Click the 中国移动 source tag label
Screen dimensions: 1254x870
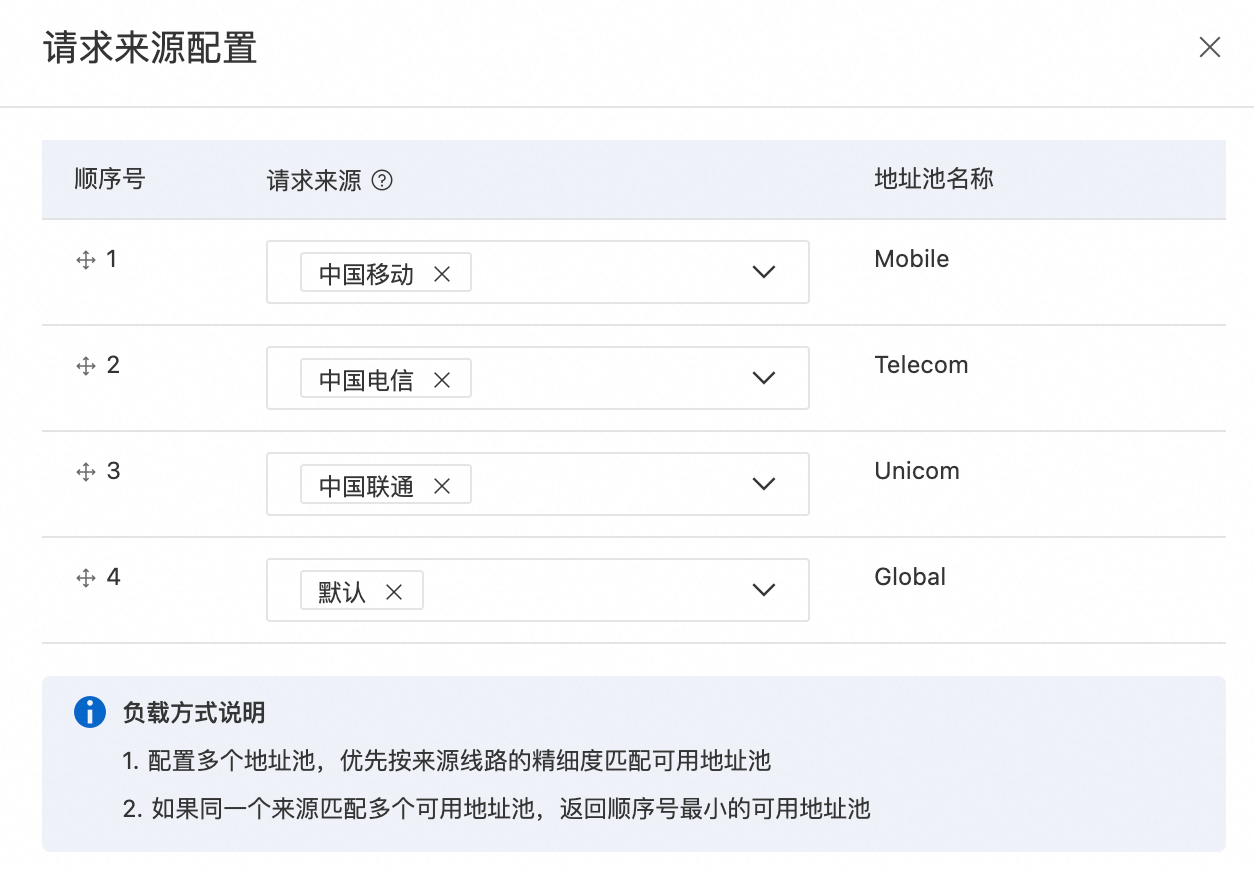tap(367, 274)
